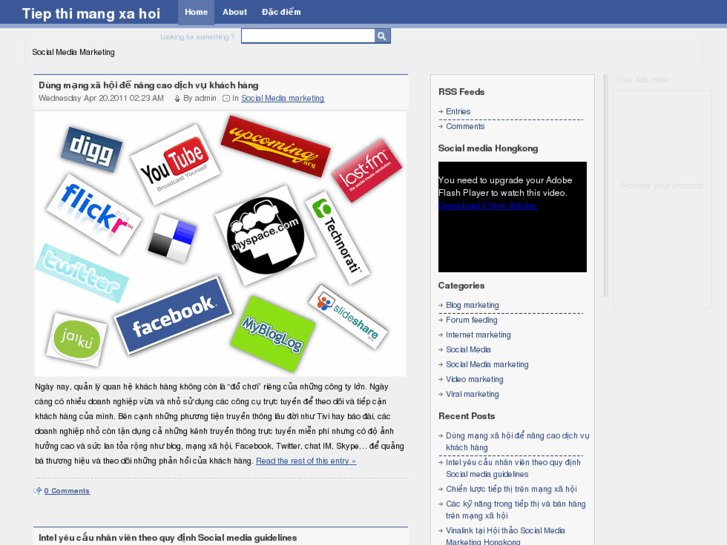Open recent post Vinalink tại Hội thảo Social Media
Viewport: 727px width, 545px height.
pyautogui.click(x=505, y=536)
